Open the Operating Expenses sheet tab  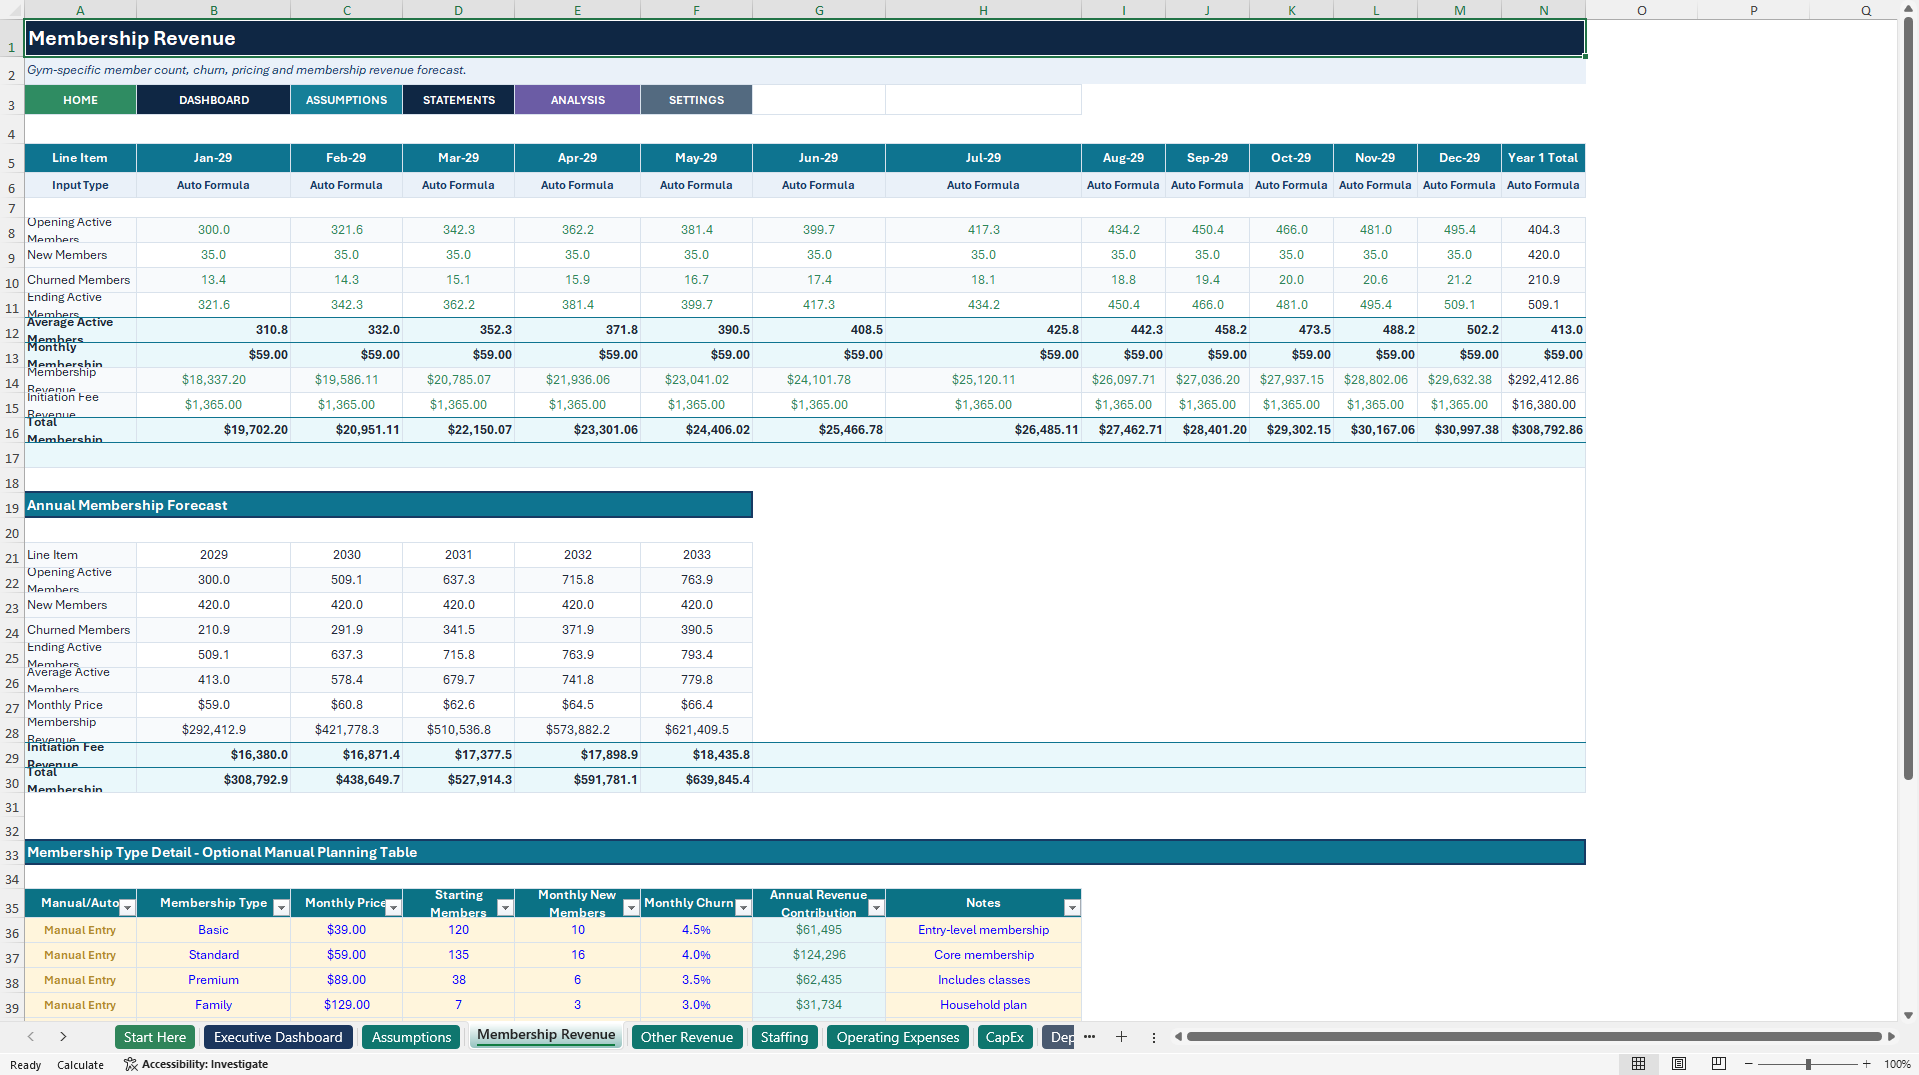pyautogui.click(x=898, y=1037)
